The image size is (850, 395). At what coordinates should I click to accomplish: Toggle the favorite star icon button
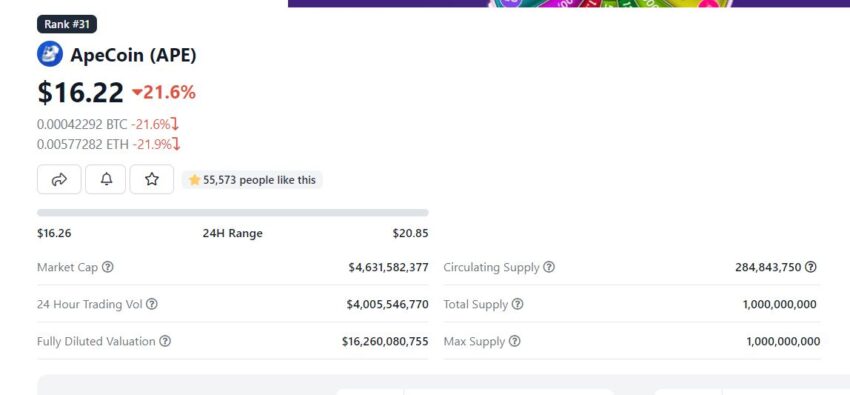(152, 179)
